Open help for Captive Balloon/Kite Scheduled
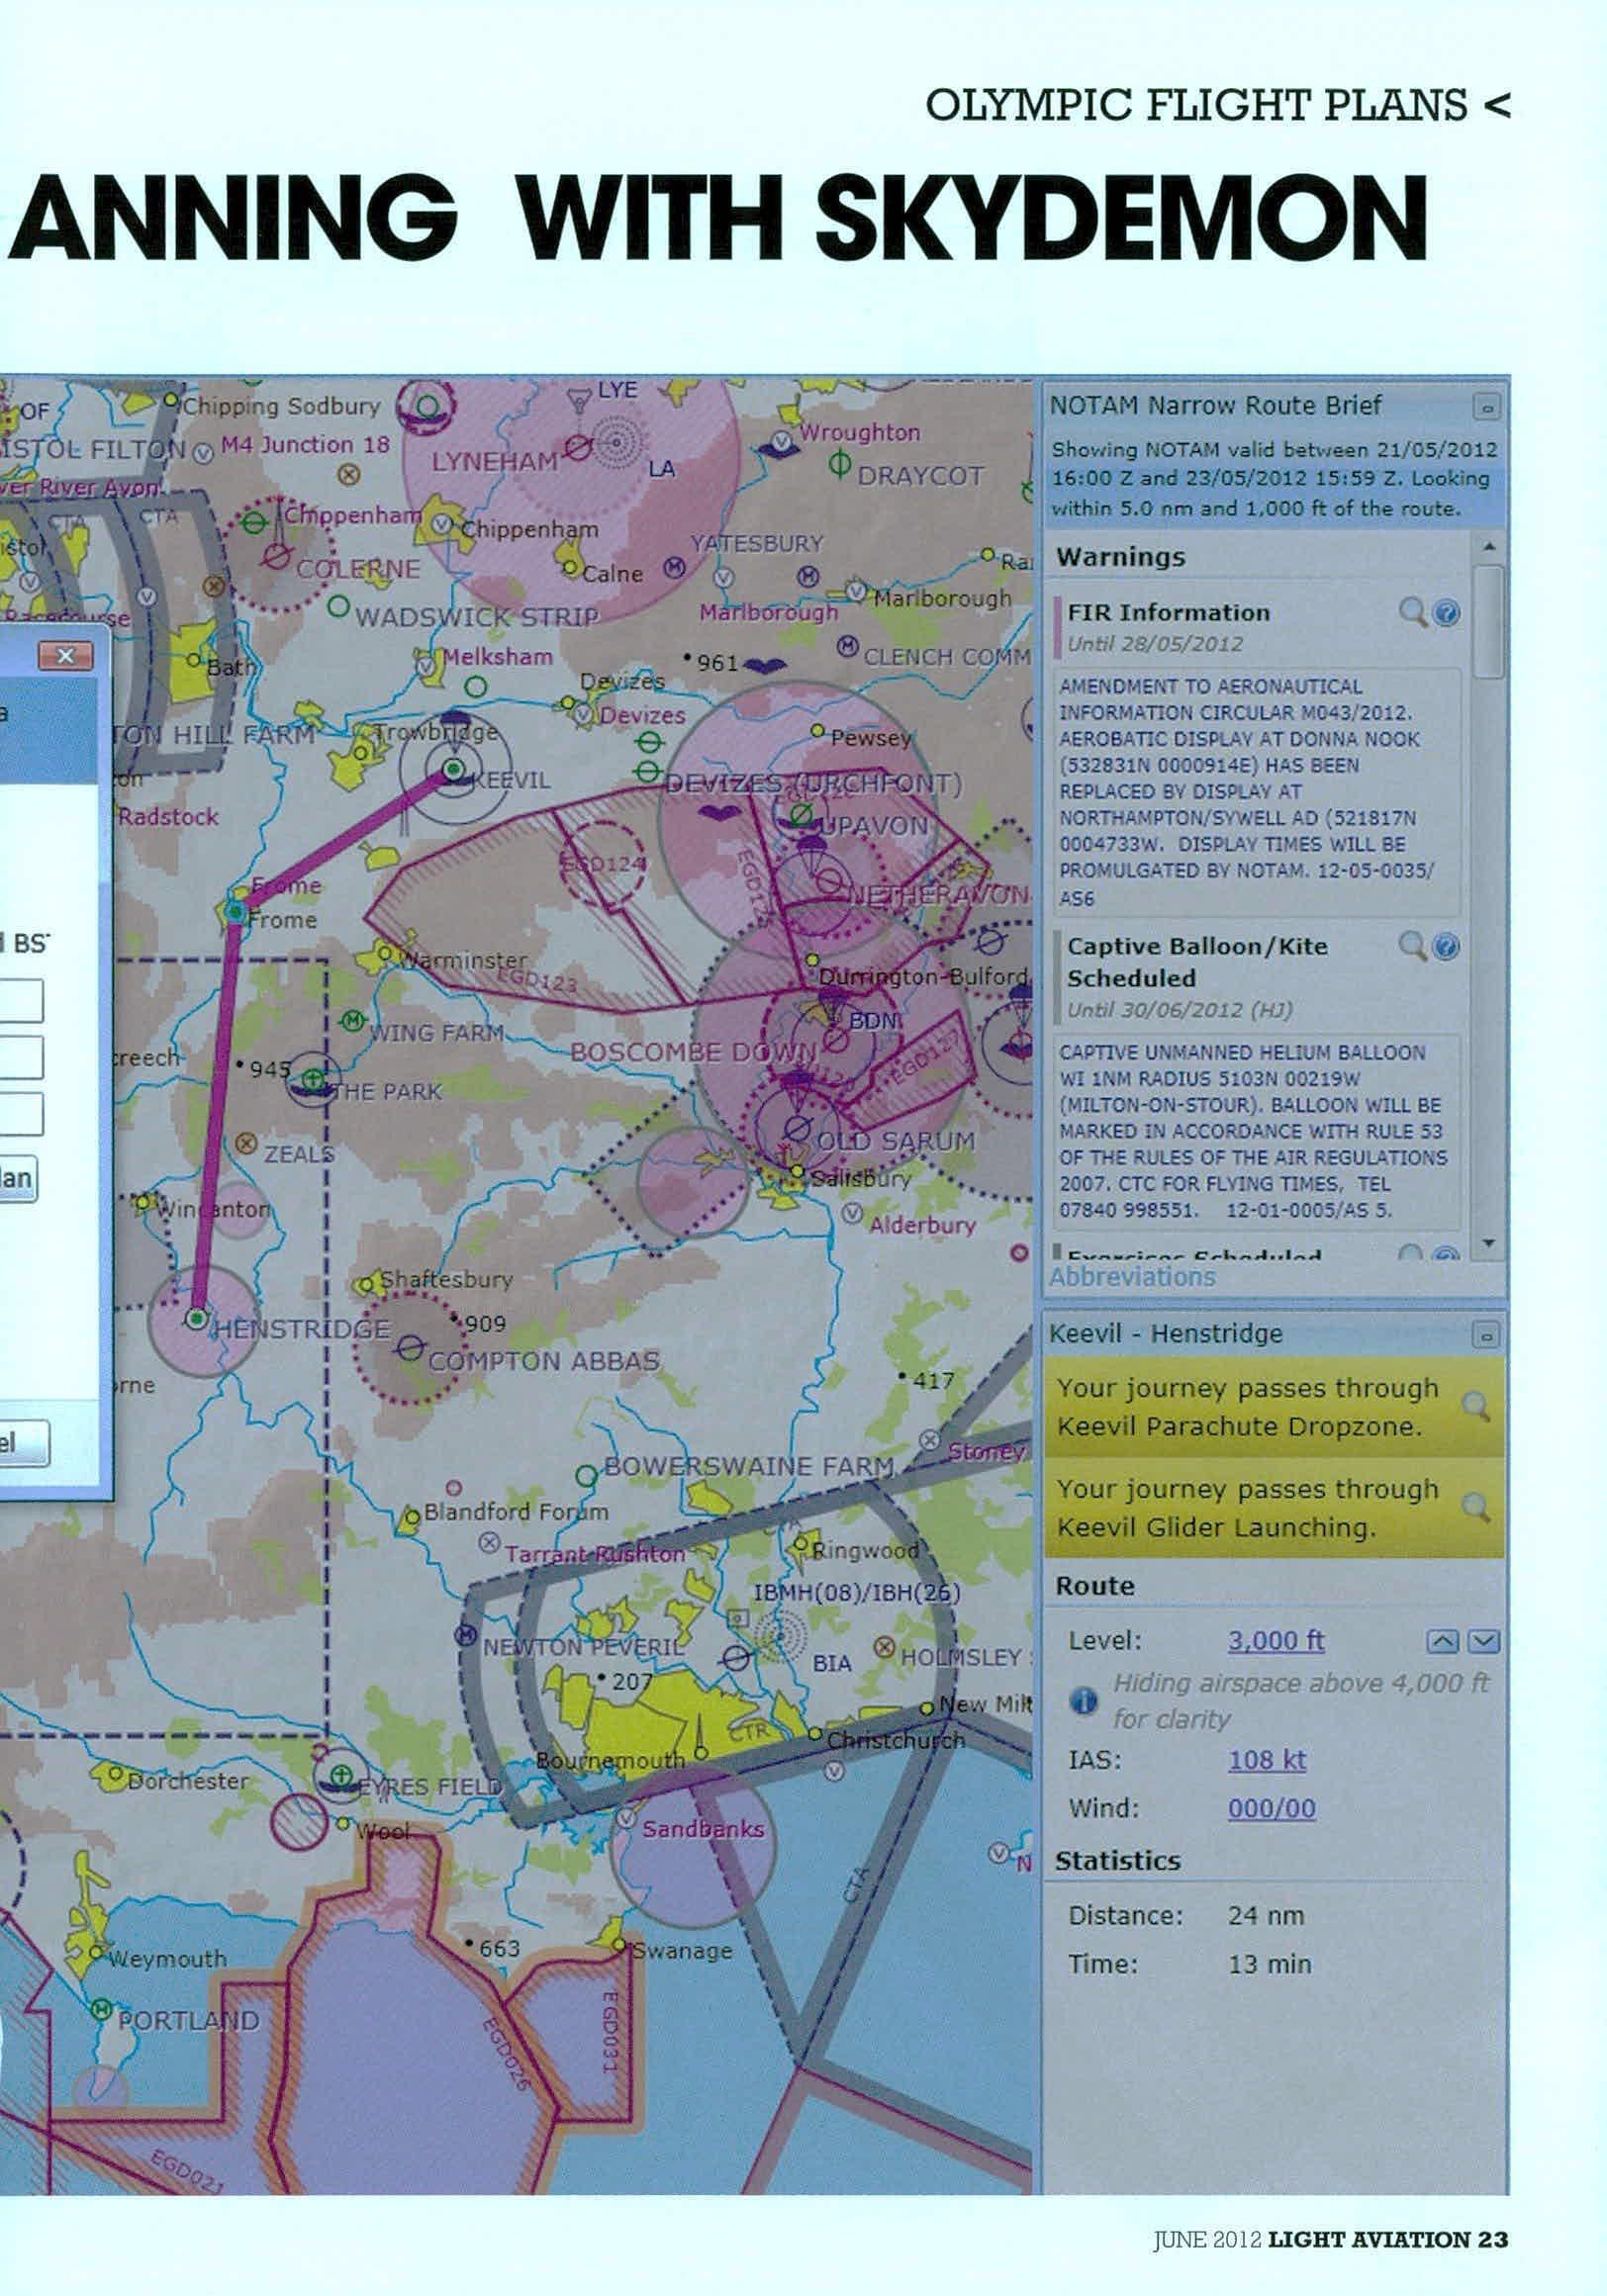Image resolution: width=1607 pixels, height=2296 pixels. [x=1446, y=946]
